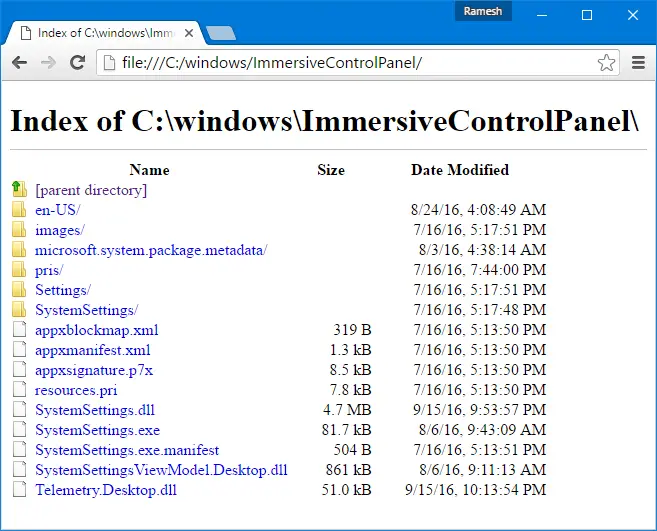Screen dimensions: 657x531
Task: Click the folder icon beside Settings
Action: tap(19, 290)
